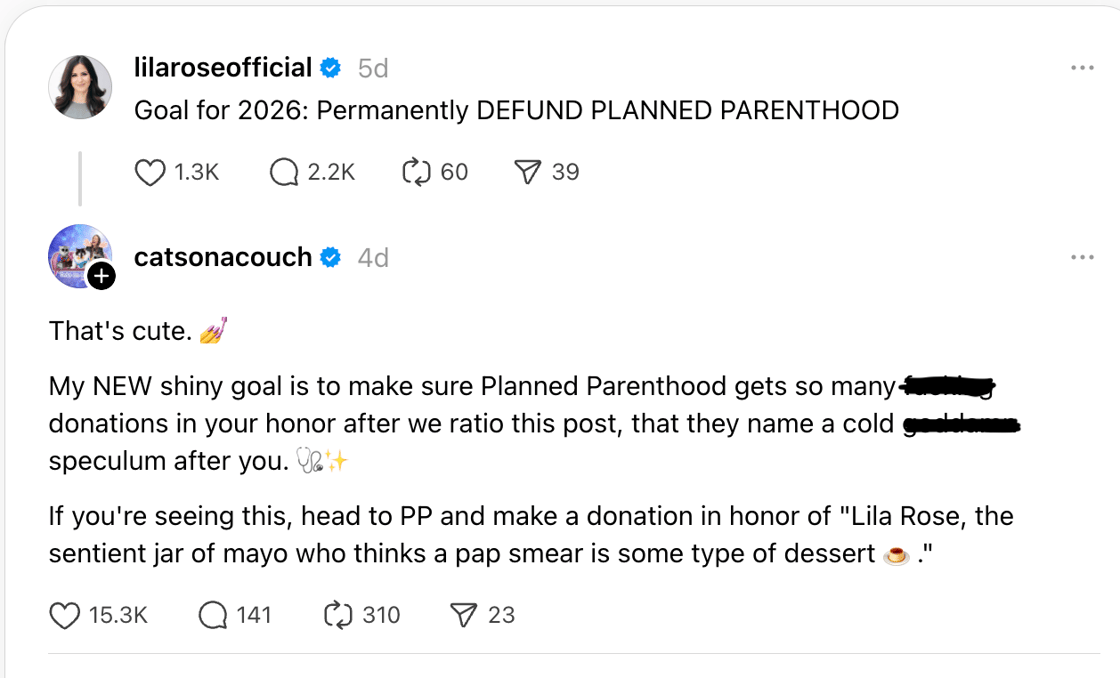Screen dimensions: 1120x678
Task: Click the 4d timestamp on the reply
Action: [373, 258]
